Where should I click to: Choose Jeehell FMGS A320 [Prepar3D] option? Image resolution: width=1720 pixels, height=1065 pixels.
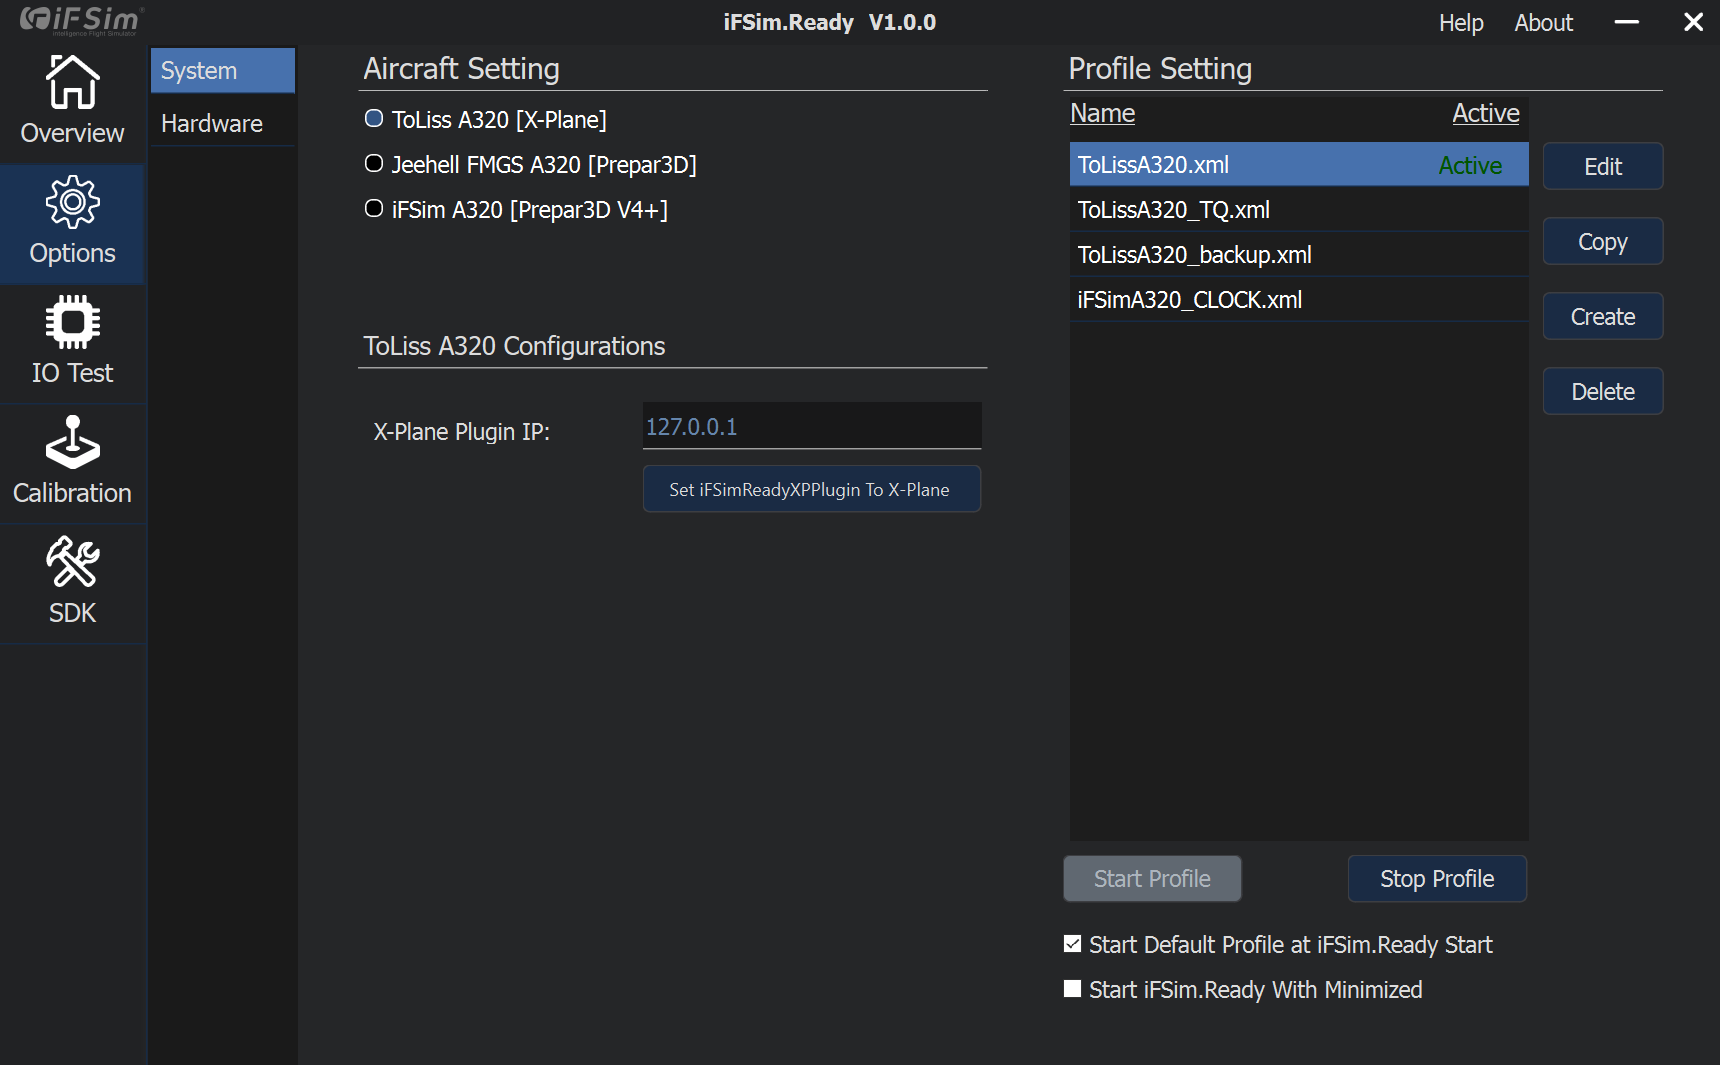tap(374, 164)
